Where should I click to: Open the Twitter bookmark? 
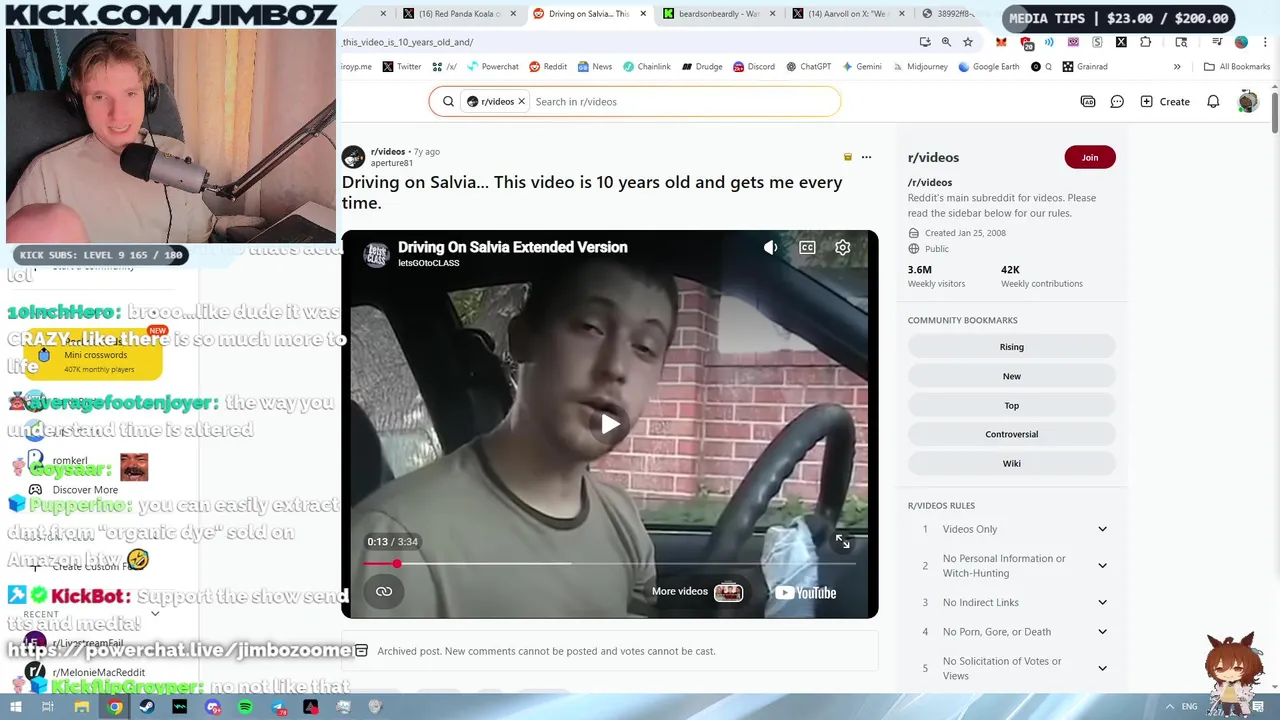coord(401,67)
